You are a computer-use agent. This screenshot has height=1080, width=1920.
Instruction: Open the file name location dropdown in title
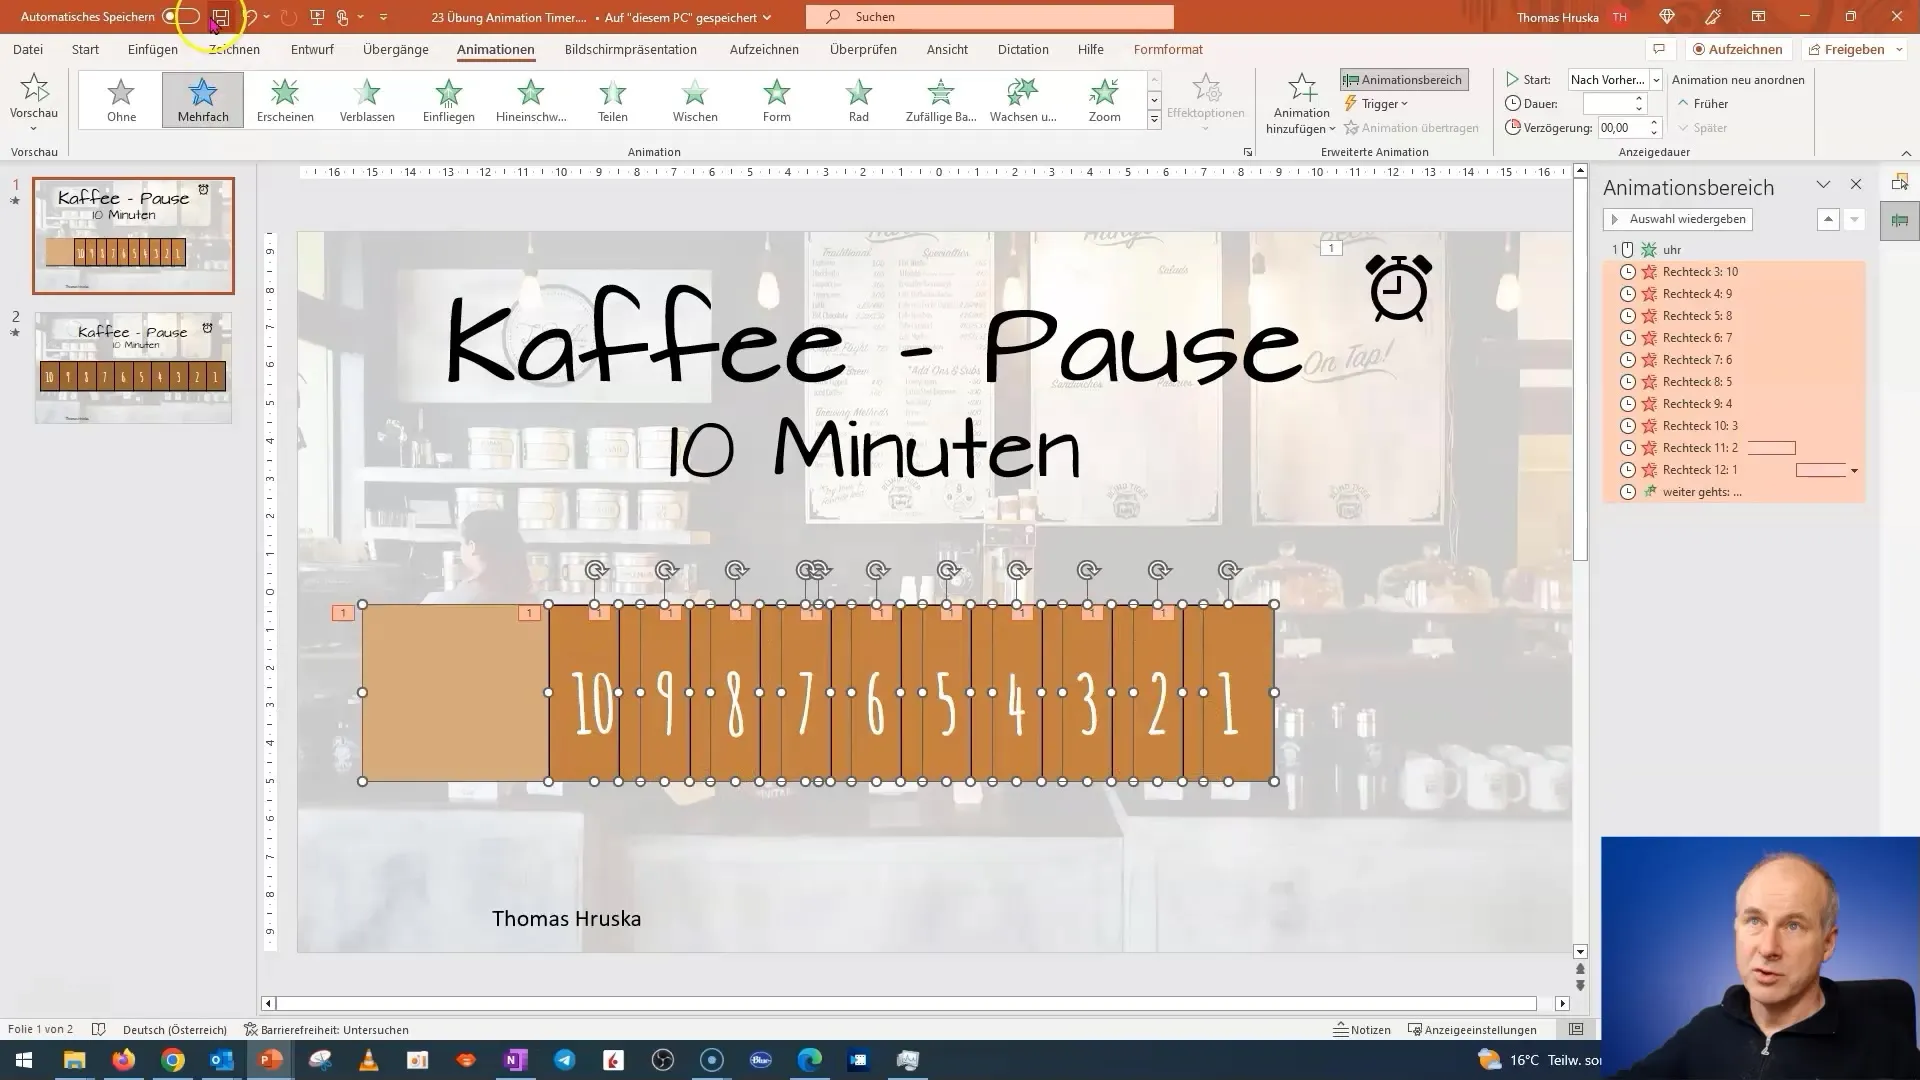[x=767, y=17]
